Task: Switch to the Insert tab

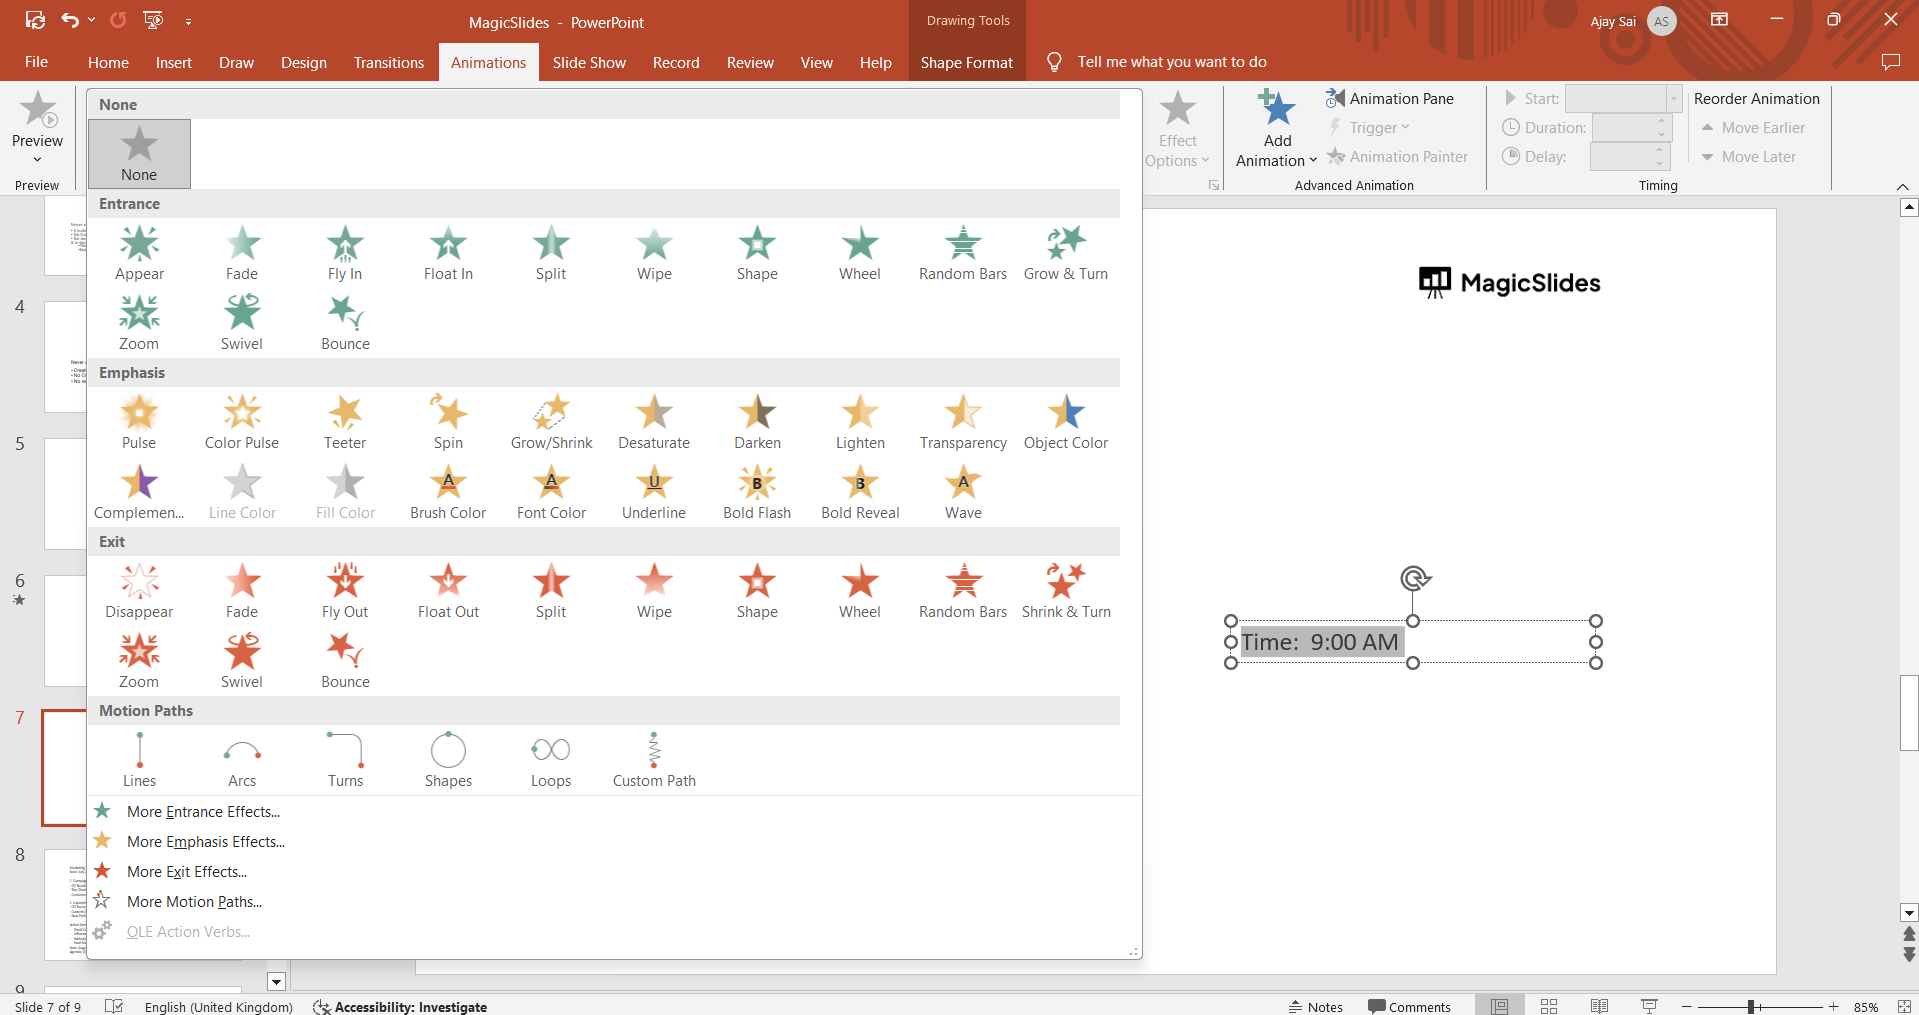Action: coord(174,62)
